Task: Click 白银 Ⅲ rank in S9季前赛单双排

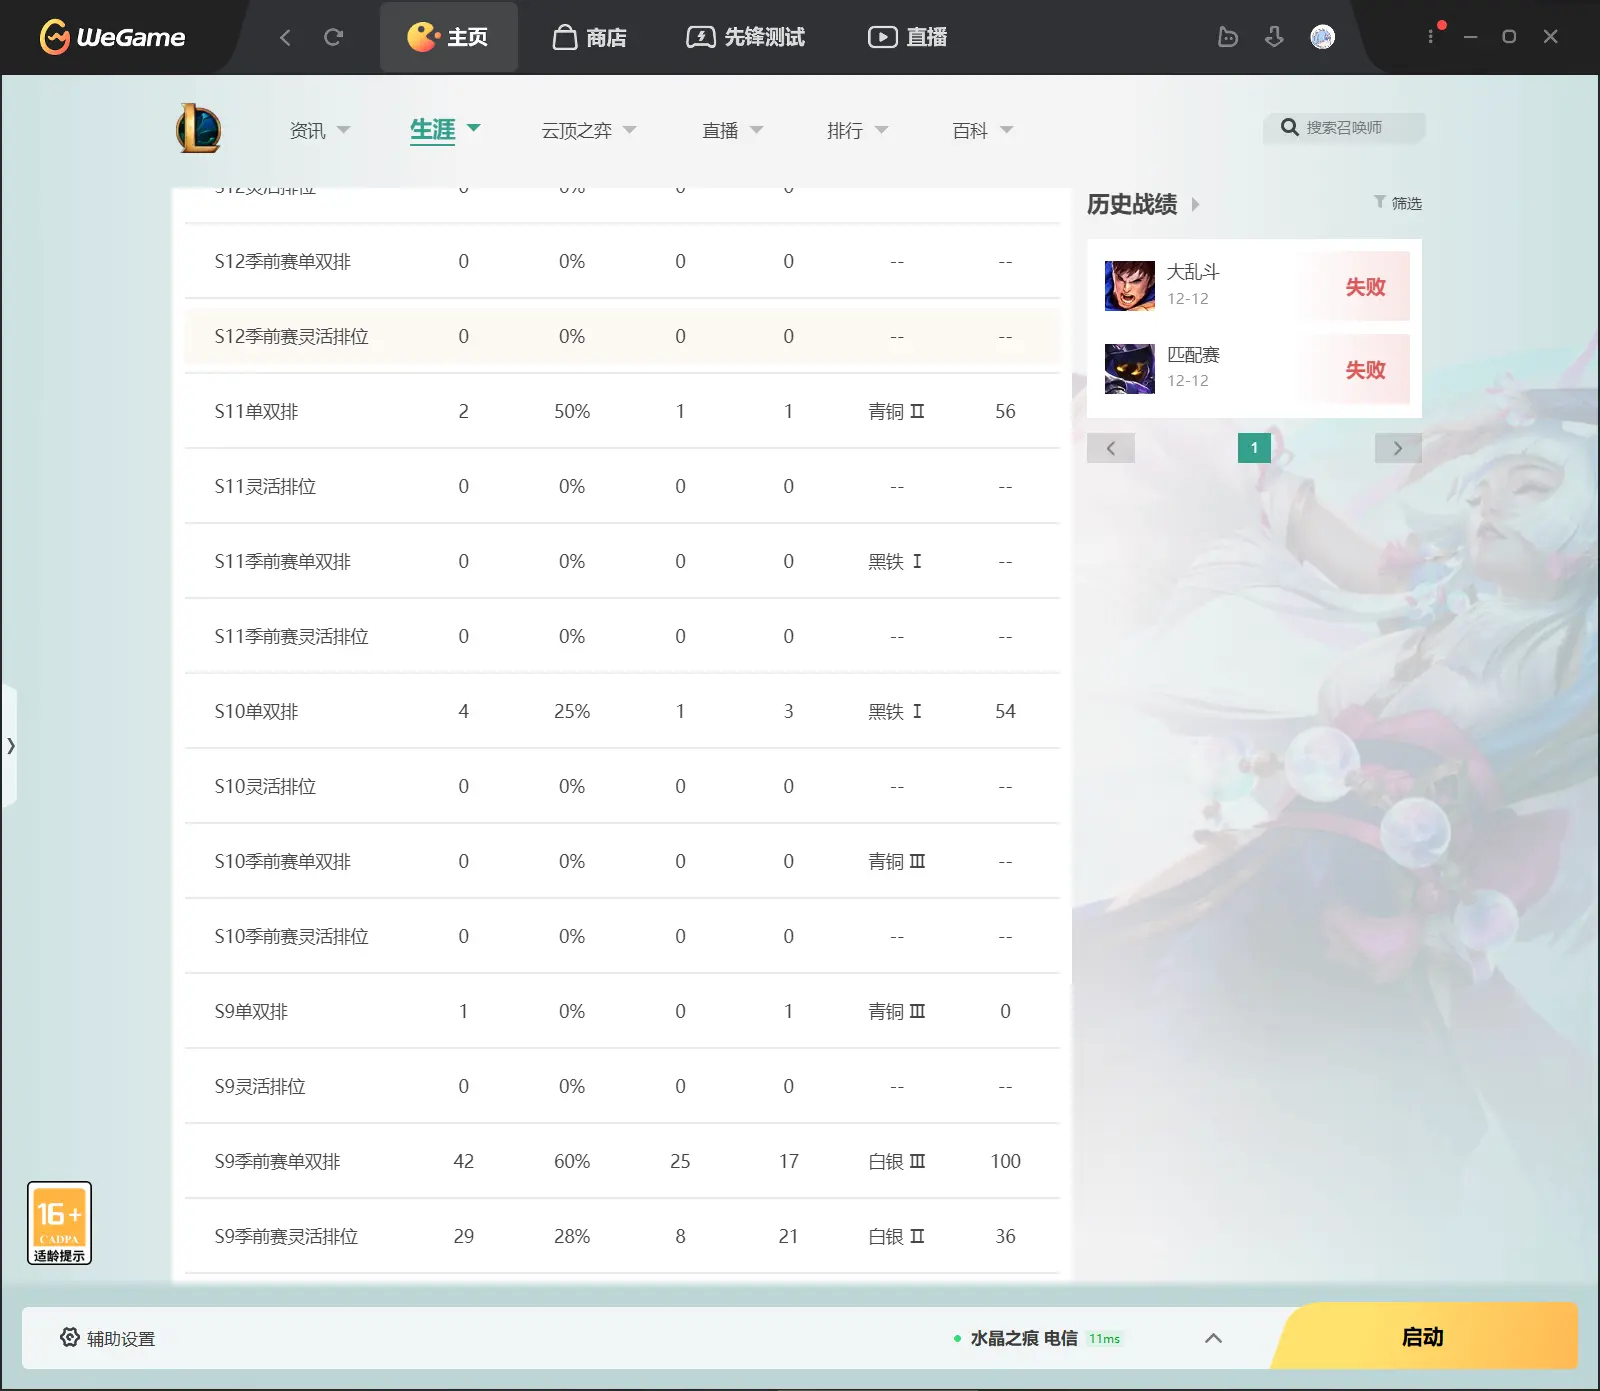Action: (897, 1161)
